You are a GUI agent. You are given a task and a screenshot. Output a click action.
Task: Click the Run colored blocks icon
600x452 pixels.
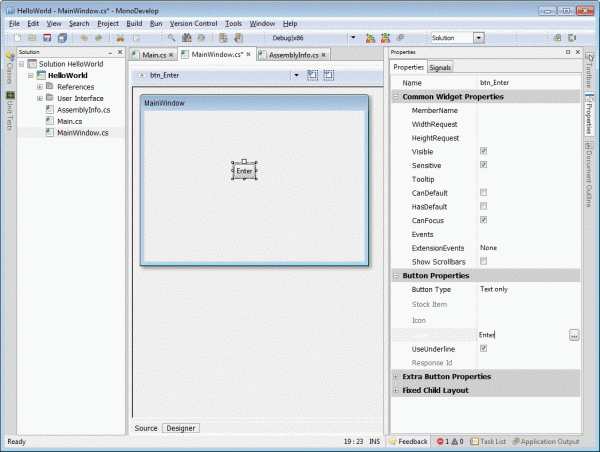tap(370, 38)
